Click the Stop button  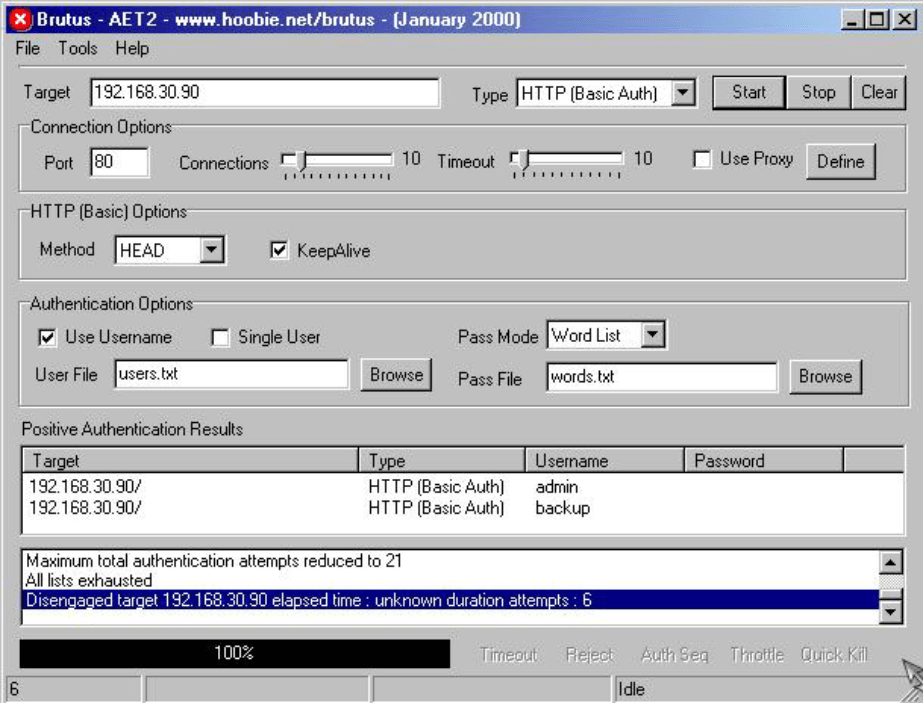pyautogui.click(x=818, y=93)
